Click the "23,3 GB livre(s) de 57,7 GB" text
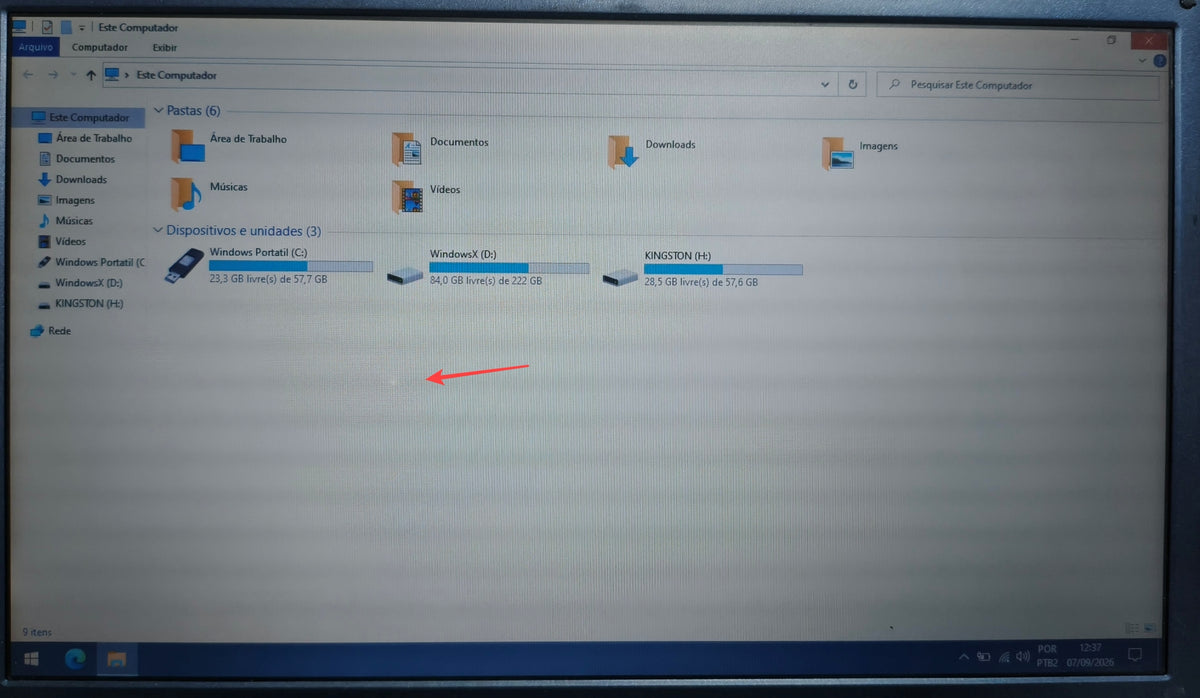 268,279
